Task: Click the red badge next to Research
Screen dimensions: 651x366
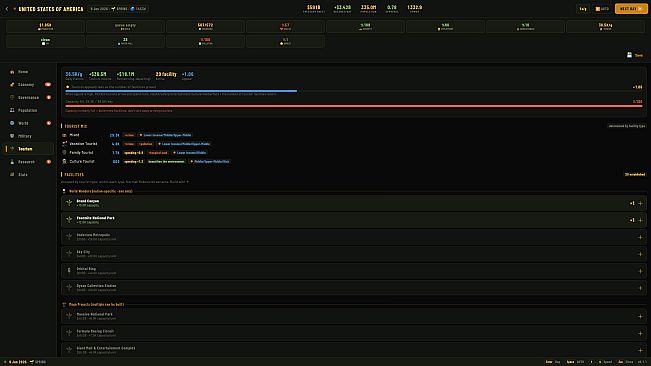Action: pos(49,162)
